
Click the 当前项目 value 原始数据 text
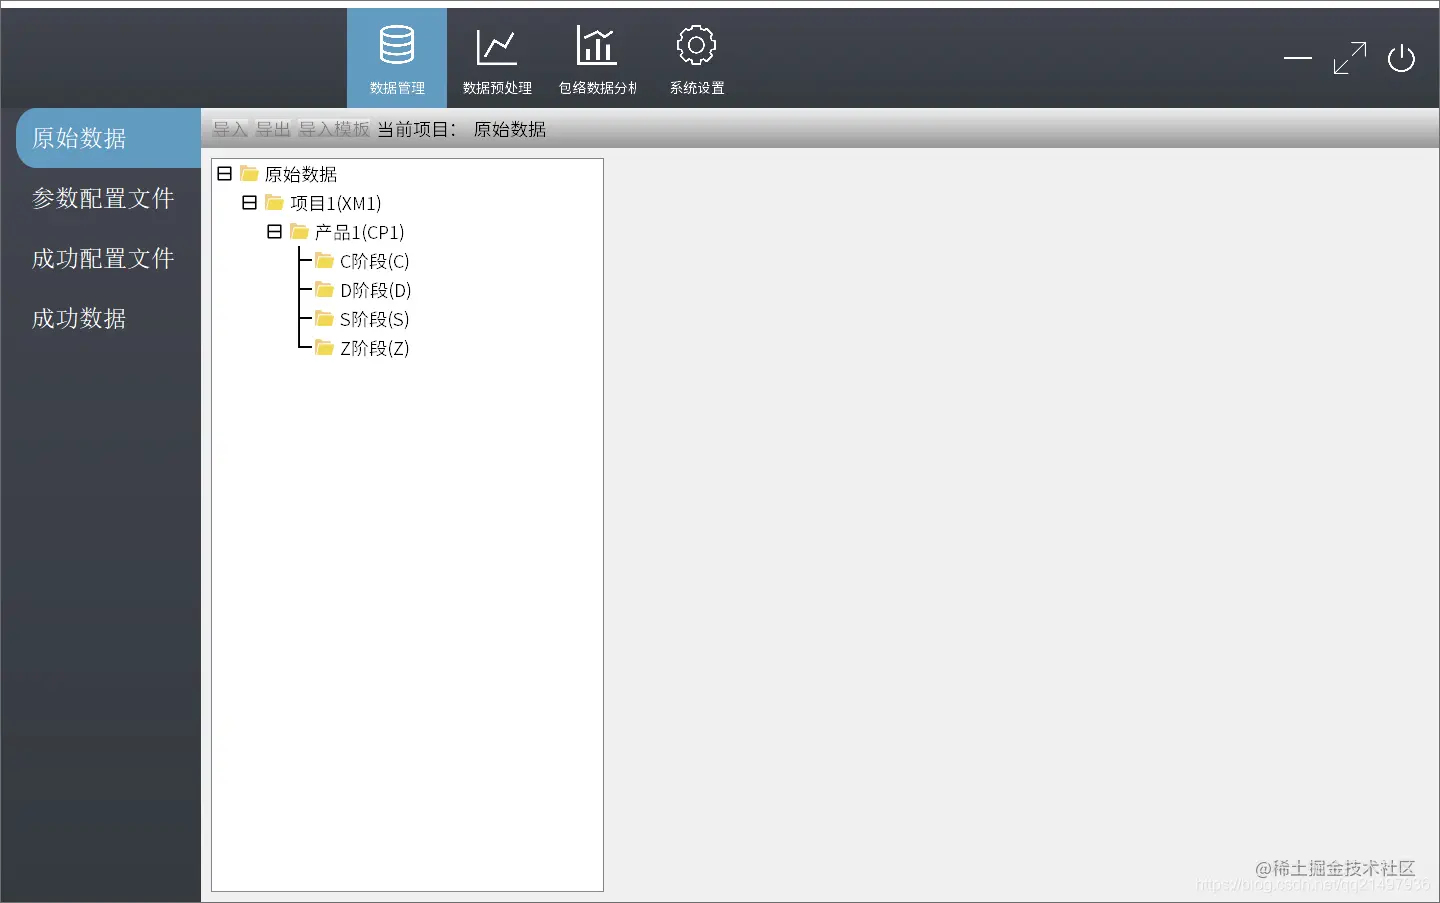point(510,129)
